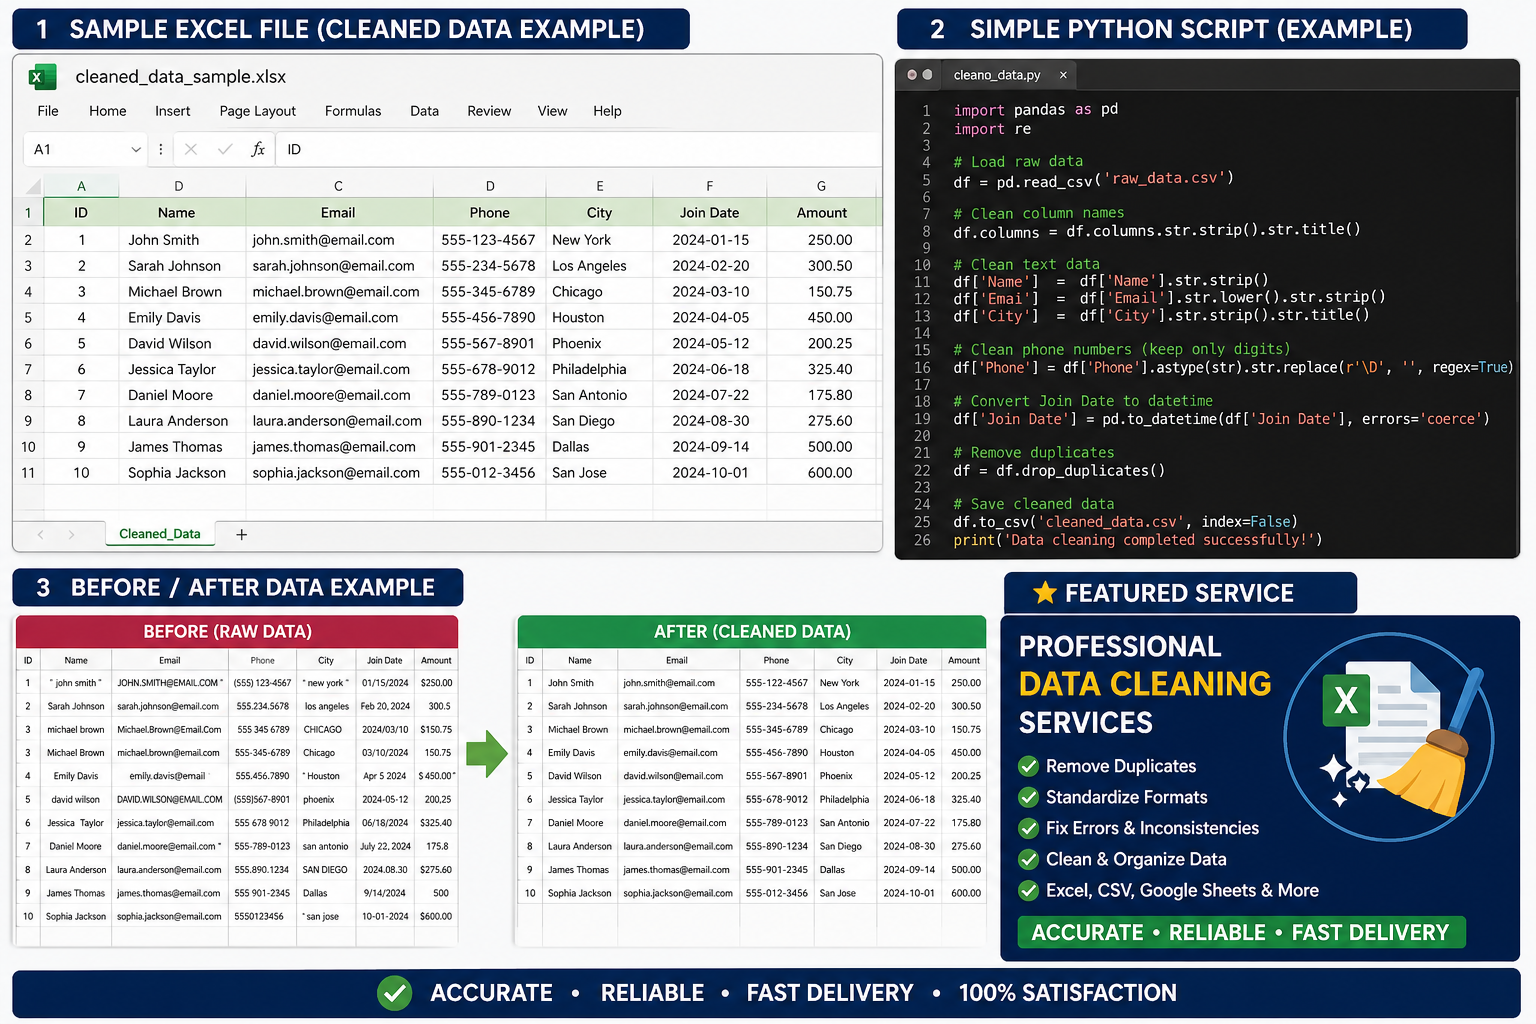Click the Fix Errors & Inconsistencies checkmark

click(x=1028, y=829)
